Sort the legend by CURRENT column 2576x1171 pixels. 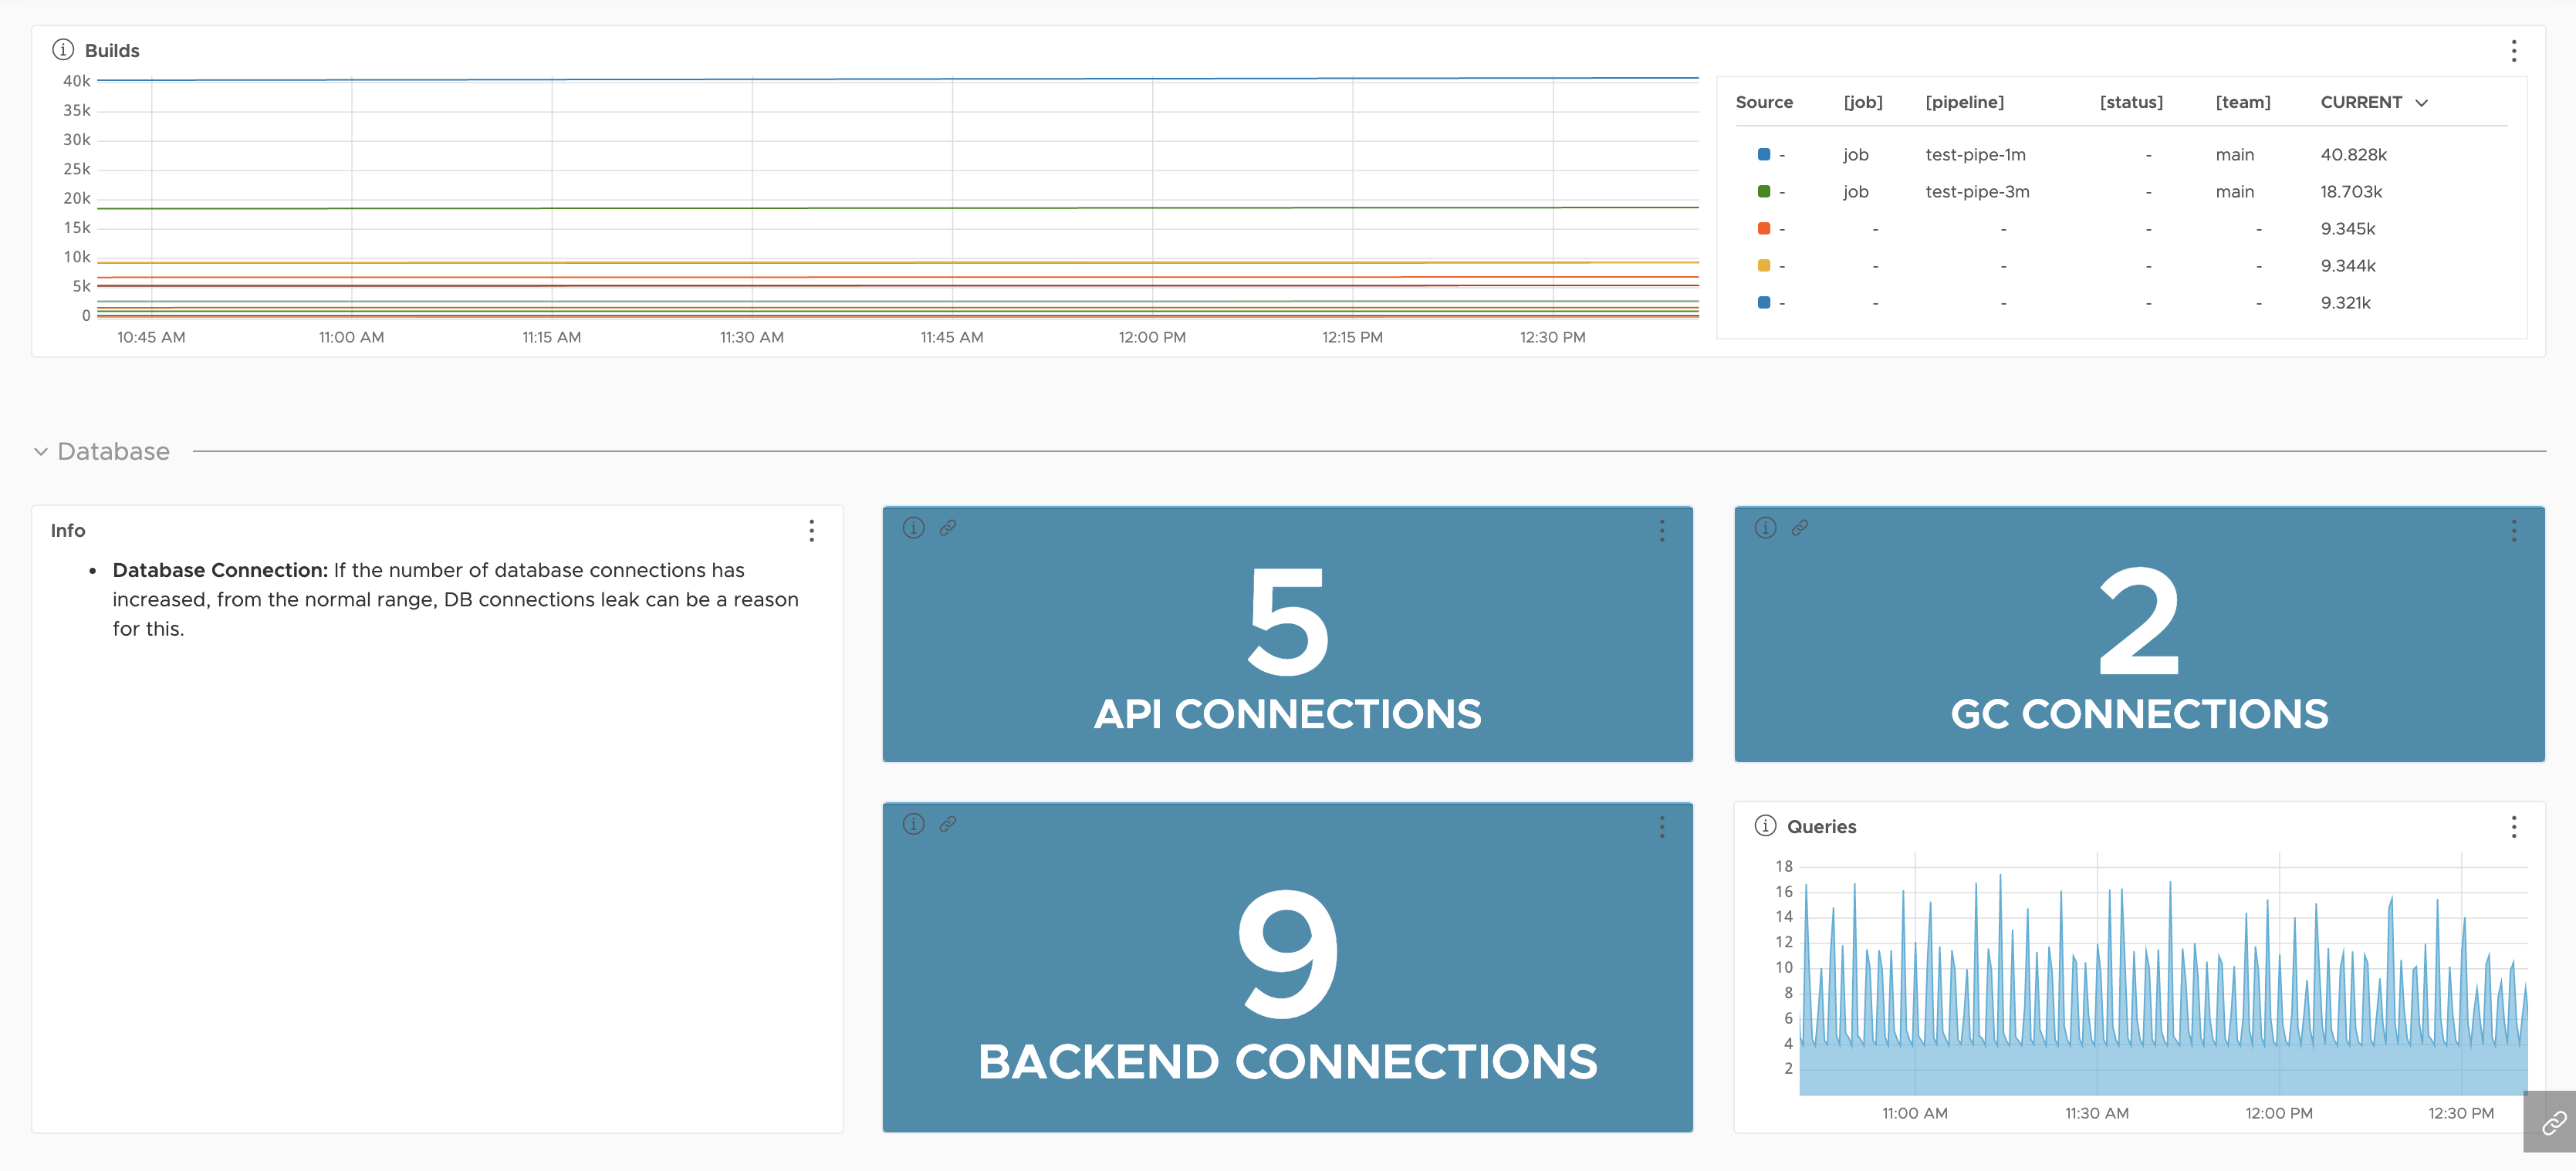[x=2373, y=102]
